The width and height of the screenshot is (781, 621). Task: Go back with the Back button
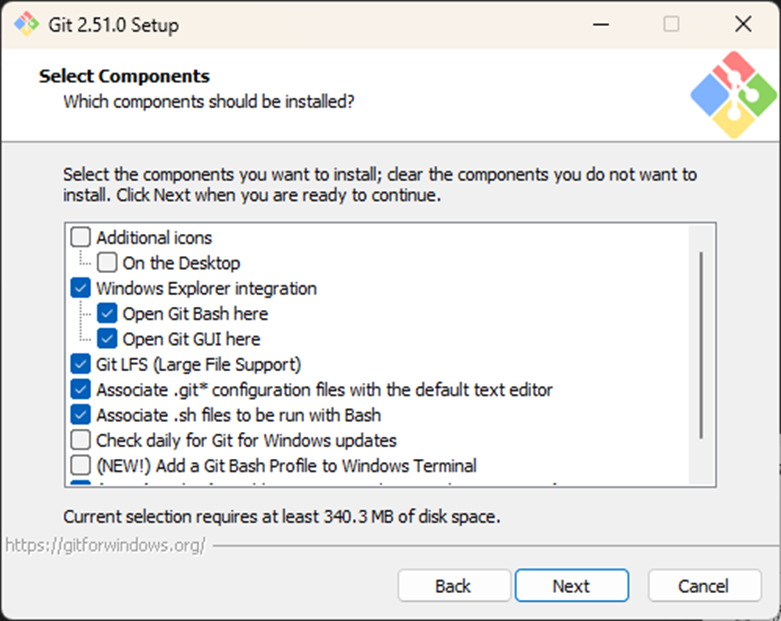pyautogui.click(x=452, y=586)
